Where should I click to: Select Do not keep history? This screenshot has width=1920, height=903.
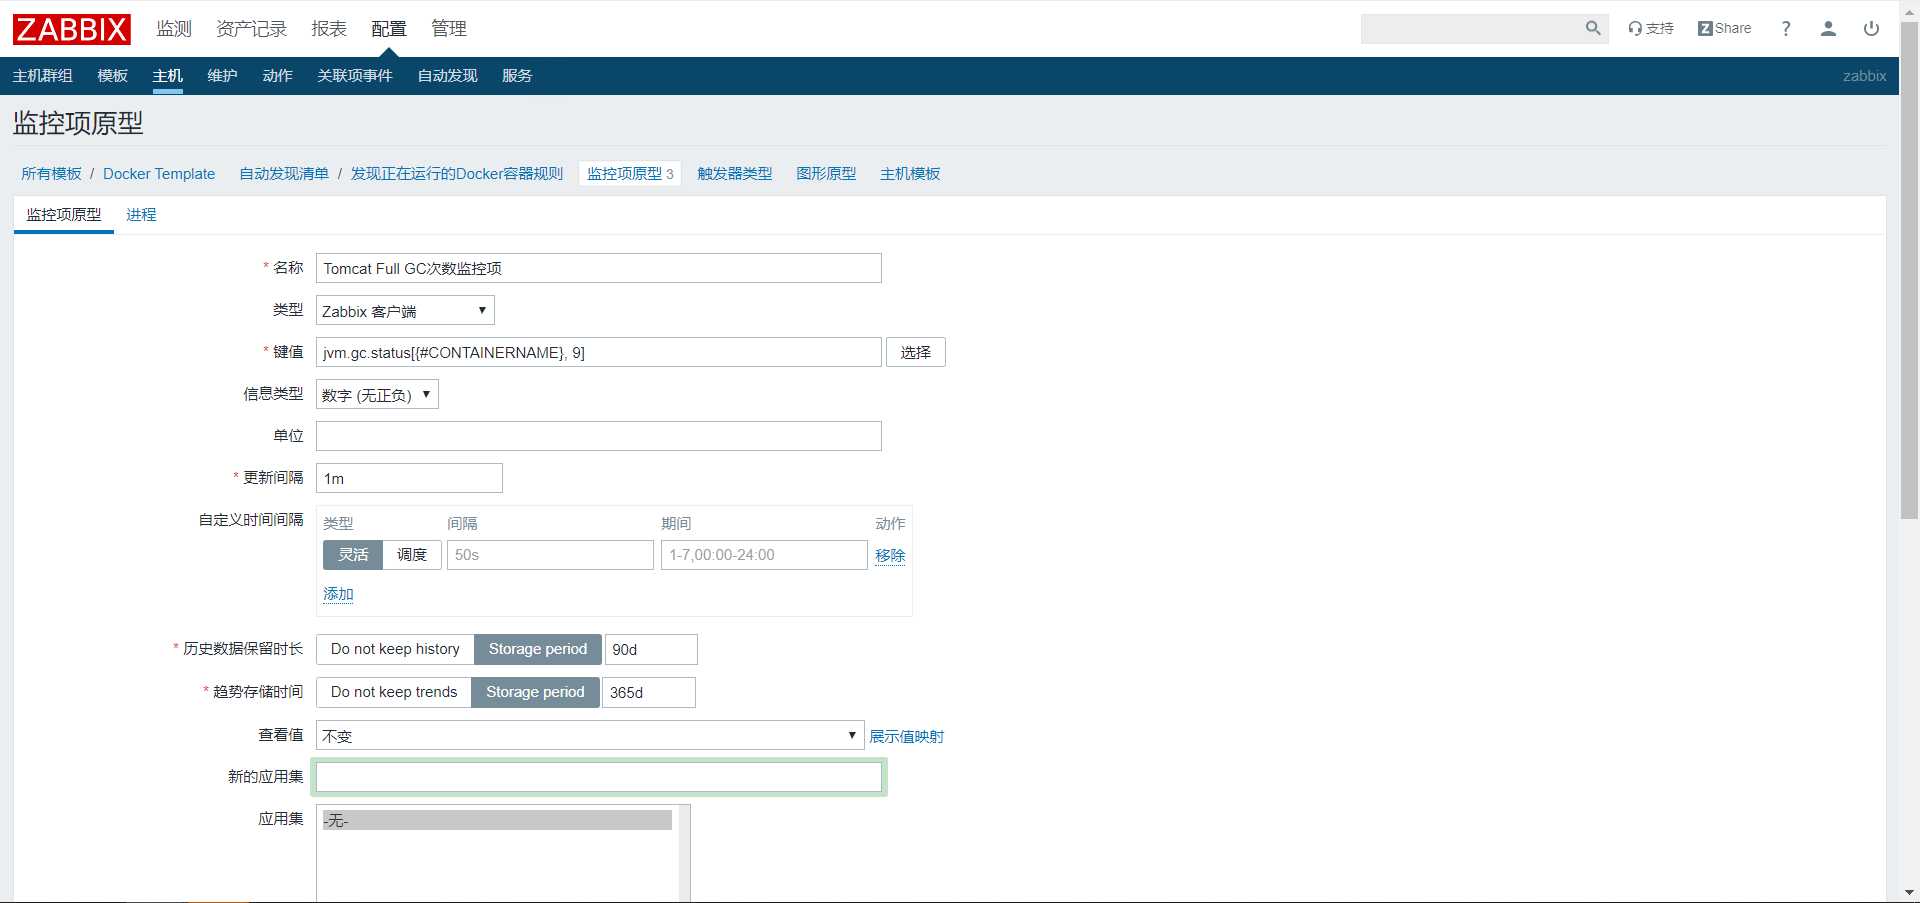(395, 649)
